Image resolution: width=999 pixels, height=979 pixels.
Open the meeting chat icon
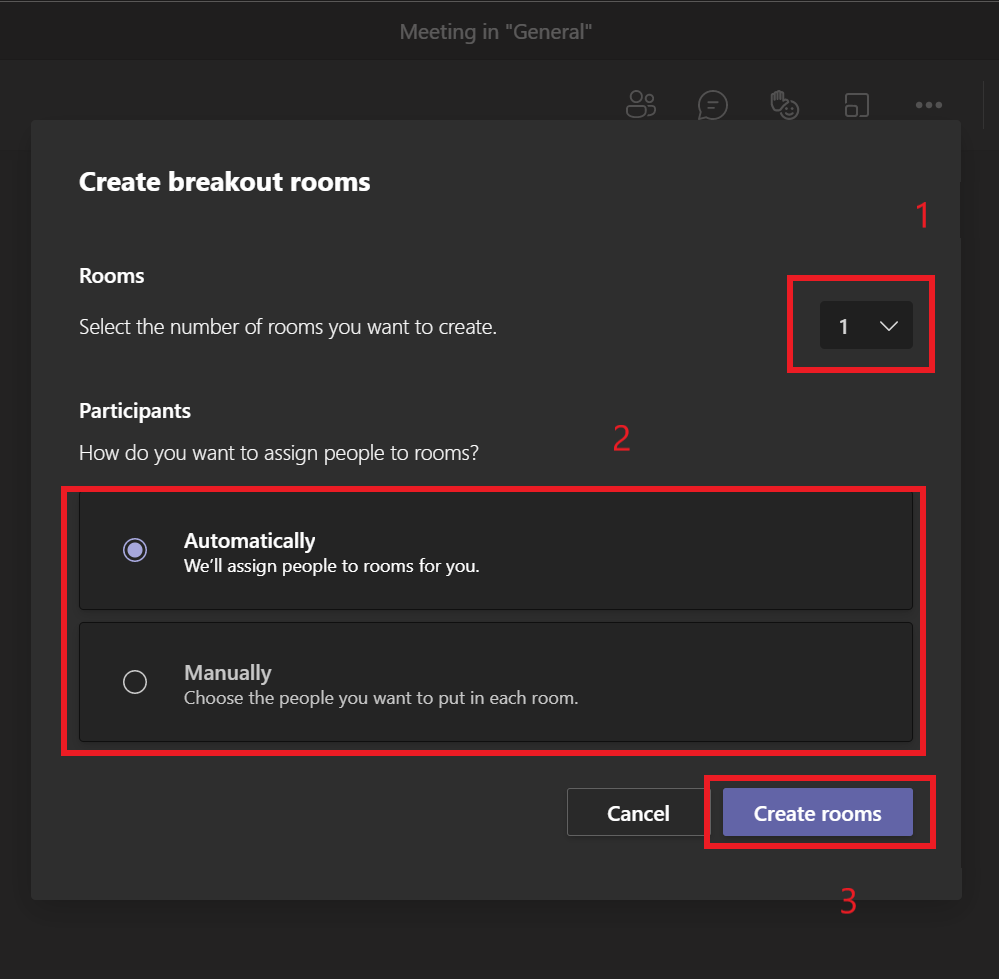[712, 105]
